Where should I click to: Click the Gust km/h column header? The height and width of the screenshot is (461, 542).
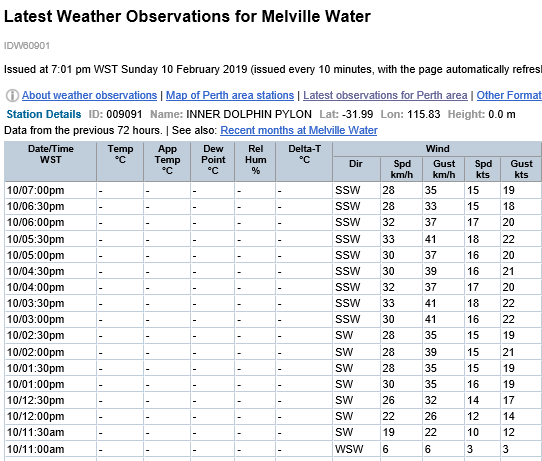[443, 169]
